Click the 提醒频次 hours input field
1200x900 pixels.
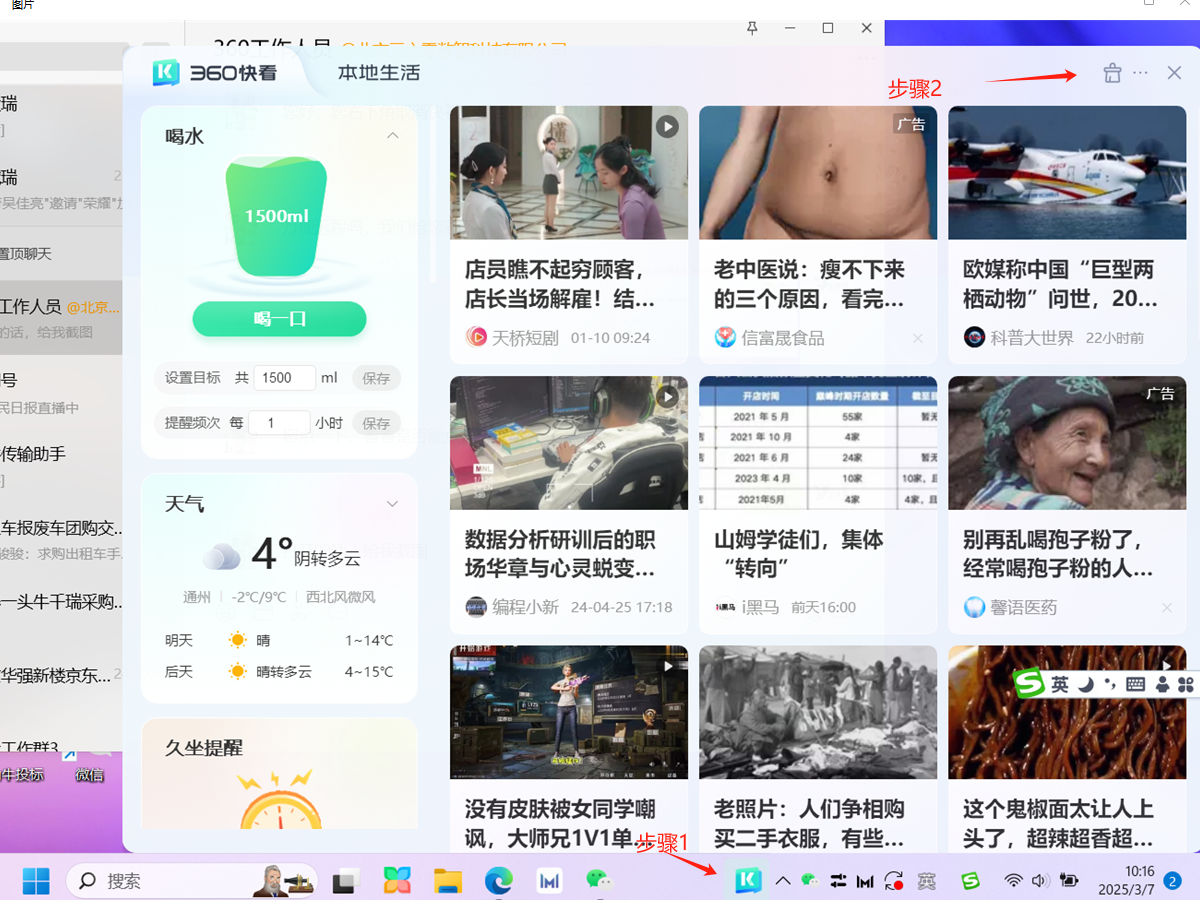279,423
